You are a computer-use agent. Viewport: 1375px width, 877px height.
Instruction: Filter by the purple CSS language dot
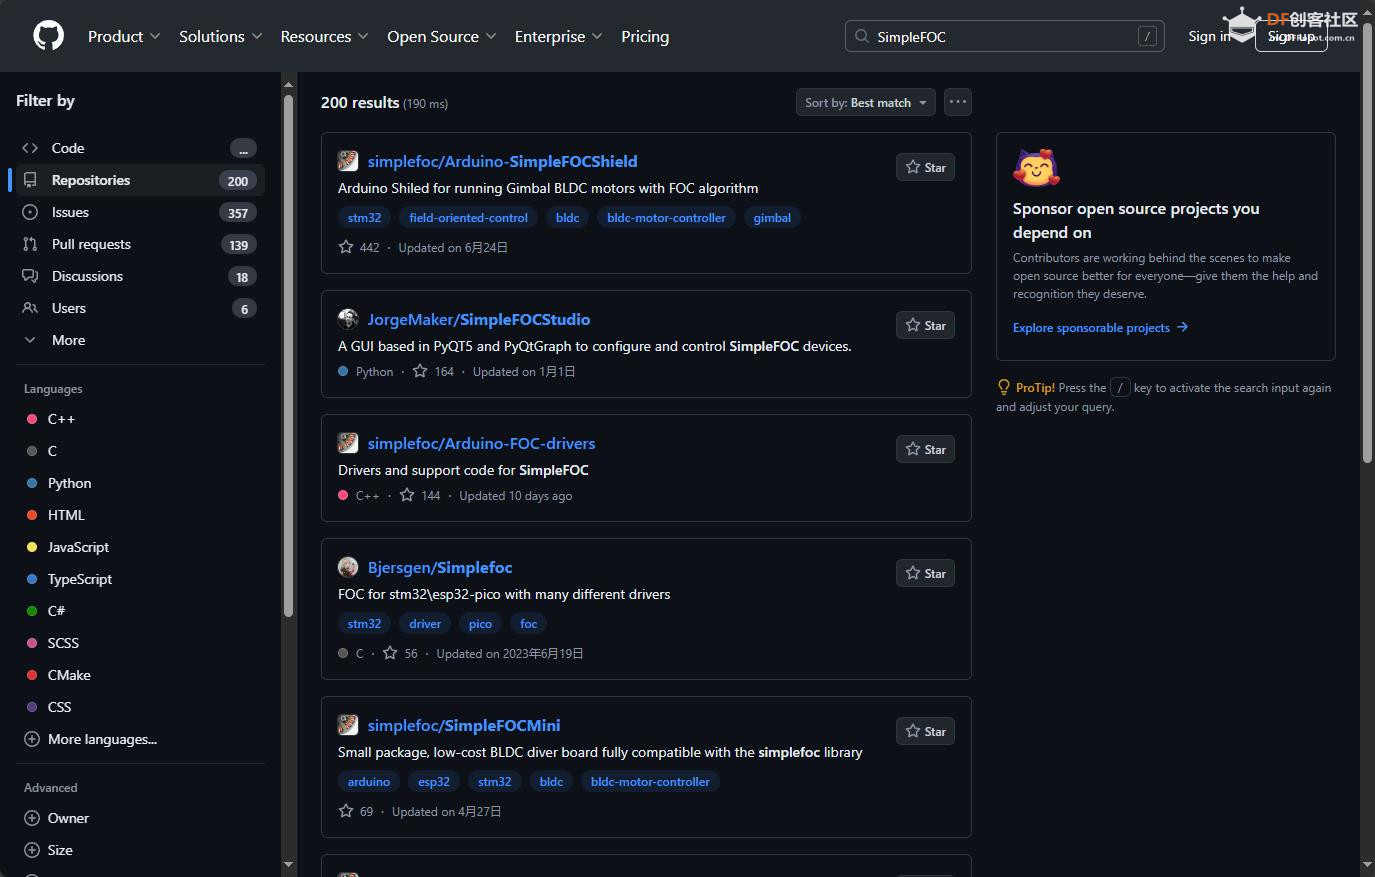[x=32, y=707]
